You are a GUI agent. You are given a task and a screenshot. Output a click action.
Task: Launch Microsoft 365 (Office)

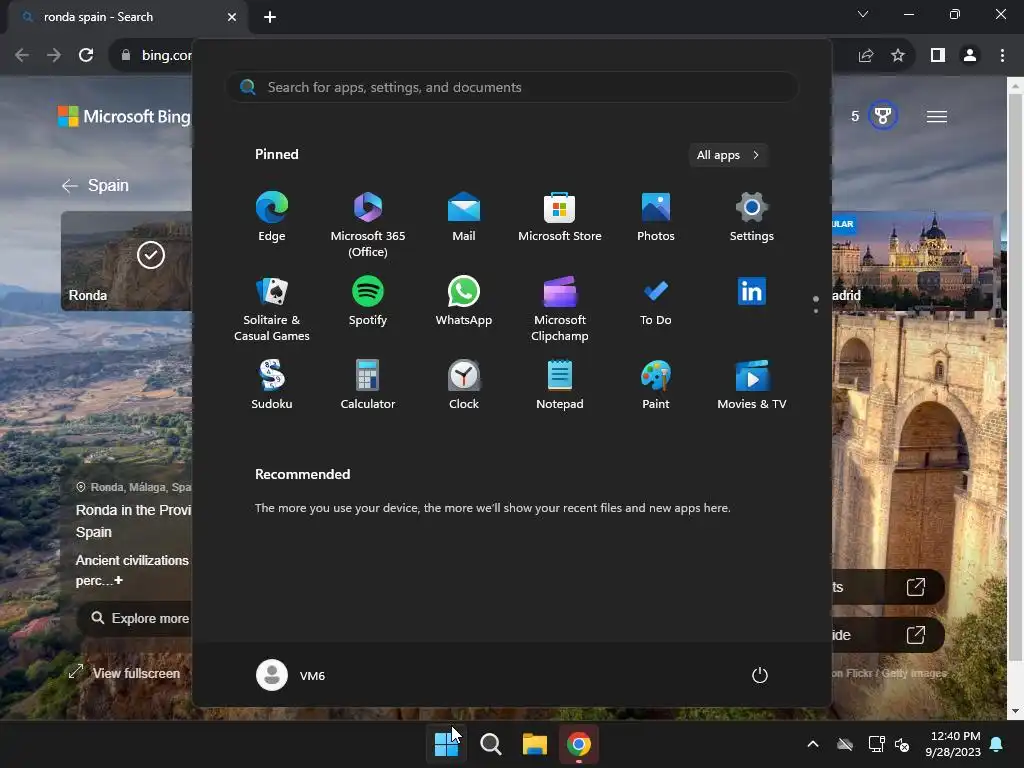click(x=368, y=224)
